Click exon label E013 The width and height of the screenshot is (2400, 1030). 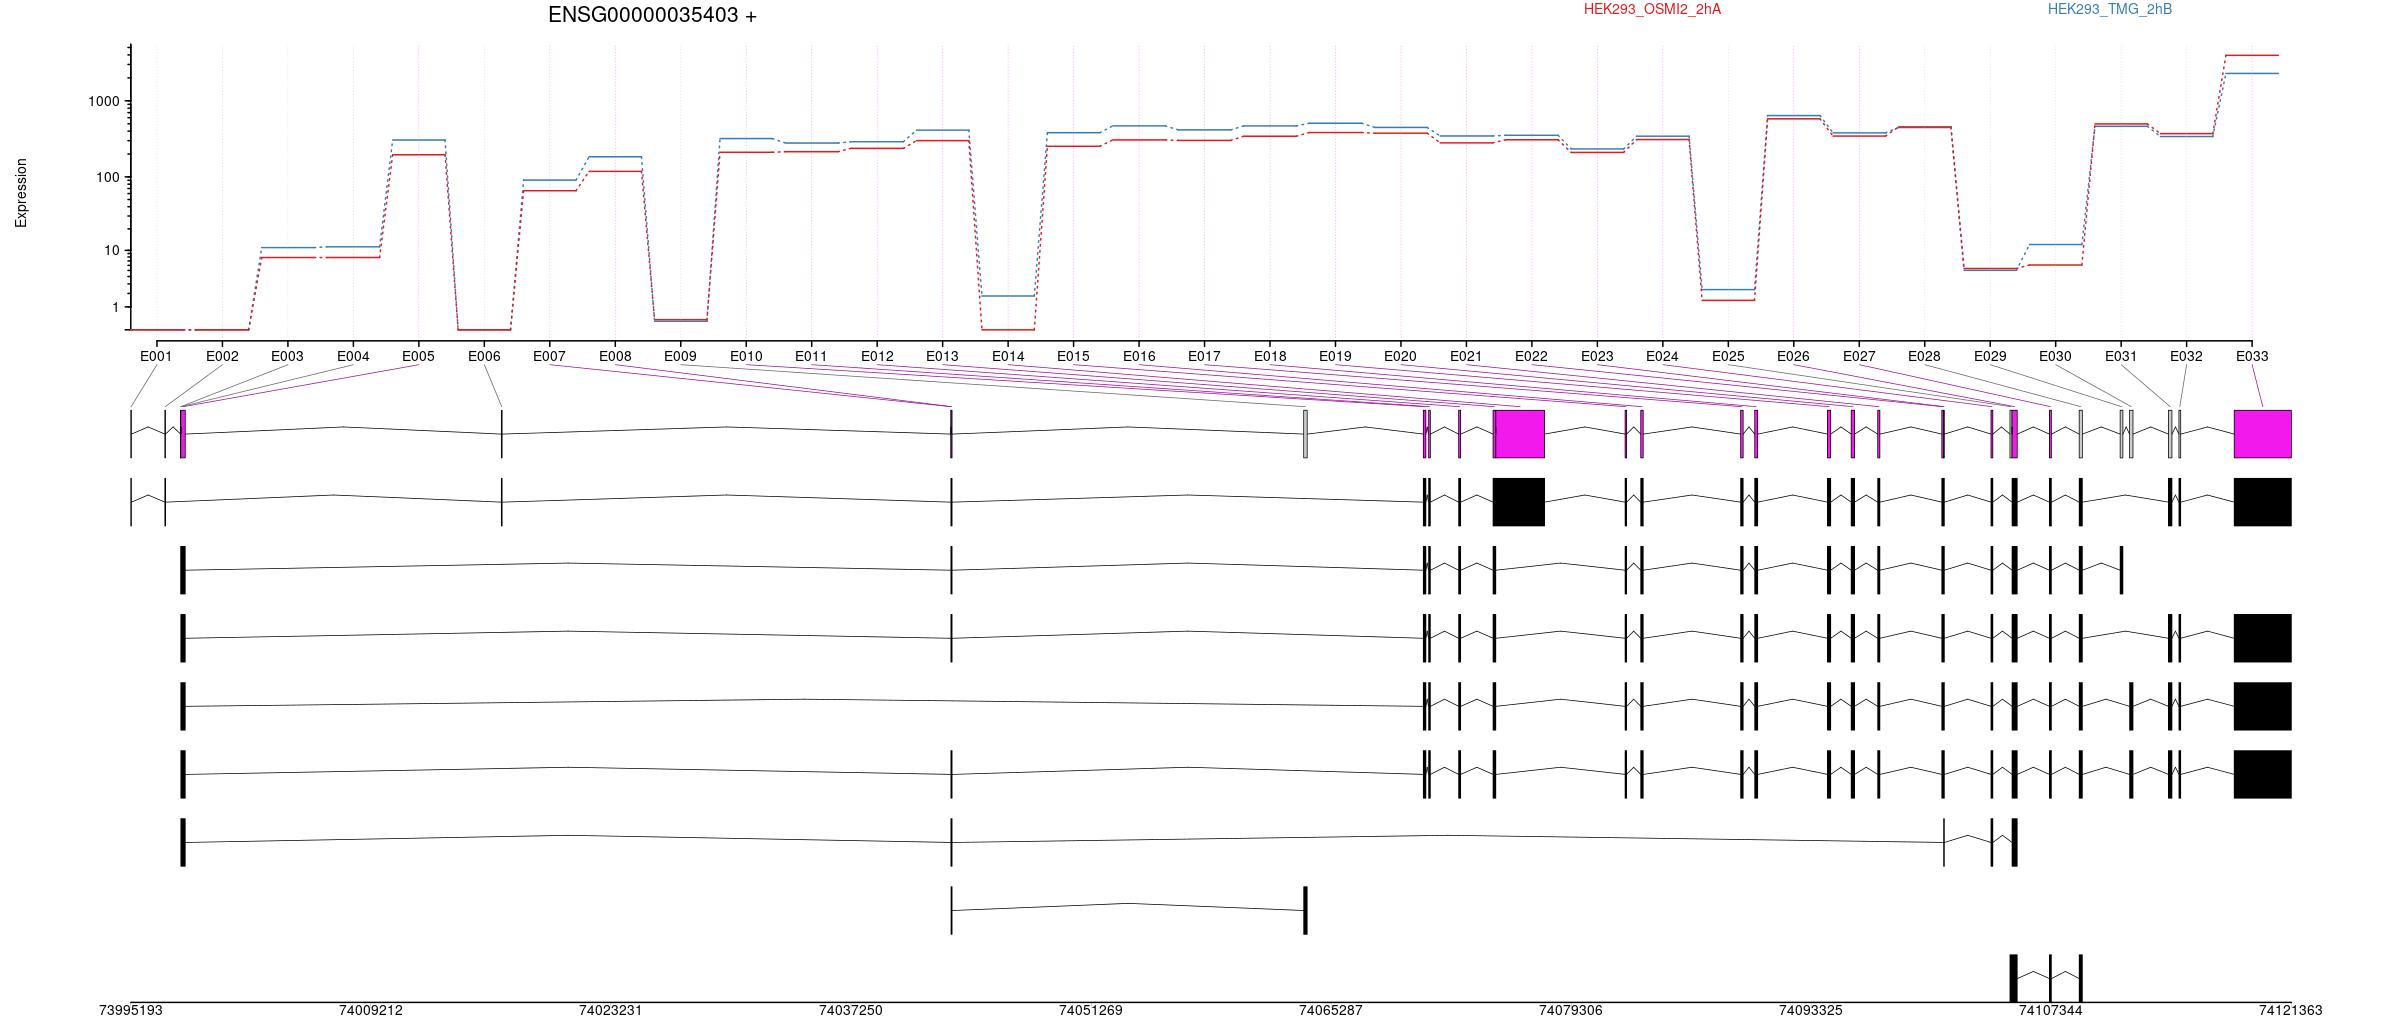[942, 356]
